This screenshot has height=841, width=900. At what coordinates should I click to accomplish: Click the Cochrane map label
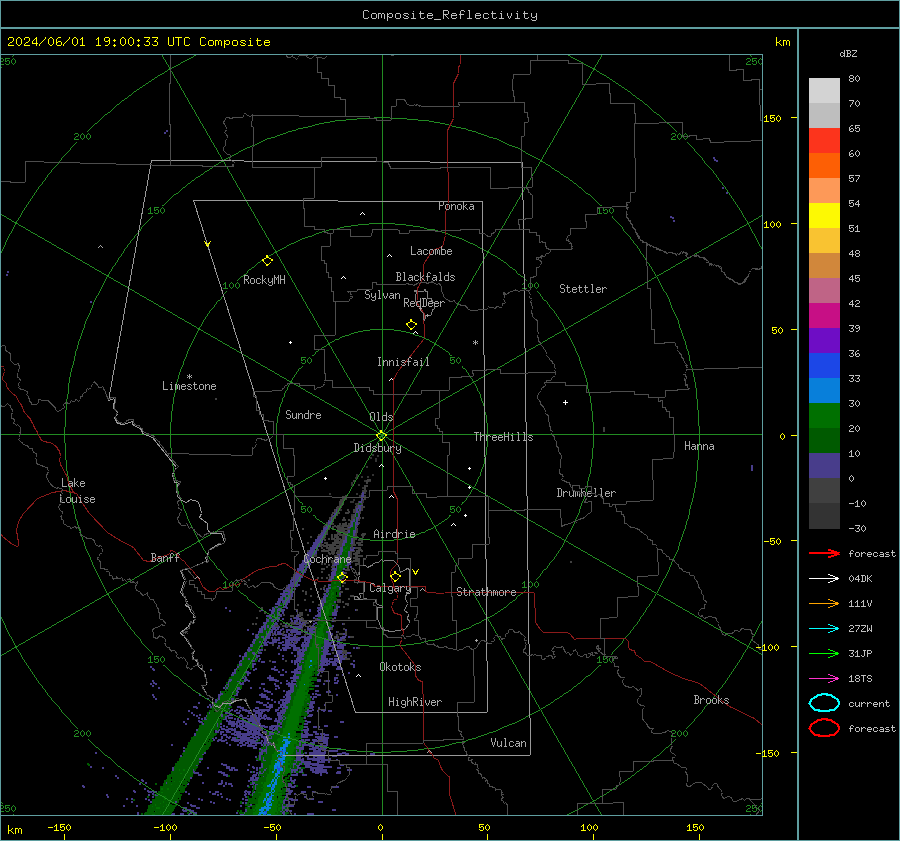pos(327,559)
